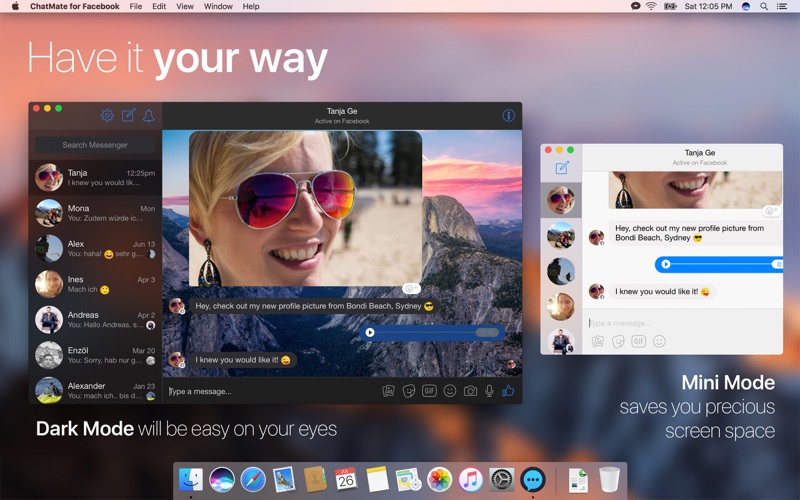Play the voice message in dark chat
Image resolution: width=800 pixels, height=500 pixels.
370,333
